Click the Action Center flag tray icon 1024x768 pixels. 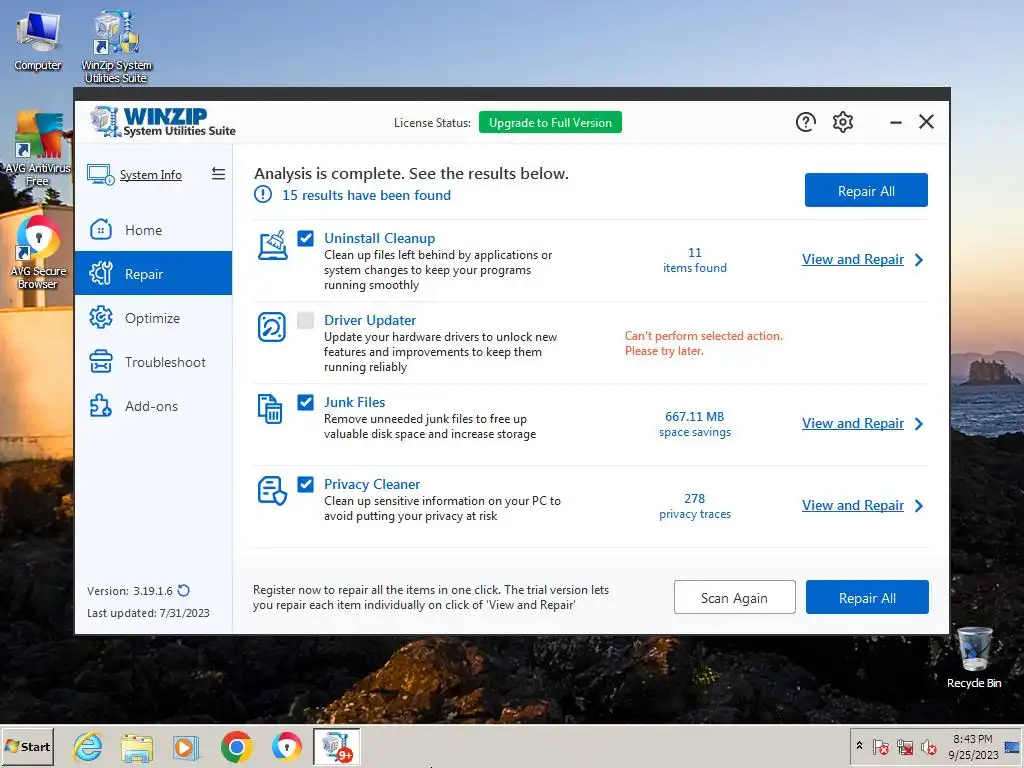tap(880, 746)
